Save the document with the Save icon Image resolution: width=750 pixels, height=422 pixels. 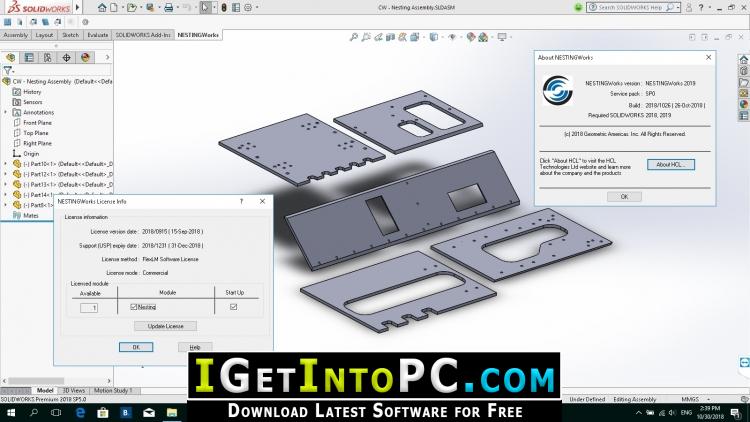(x=150, y=8)
